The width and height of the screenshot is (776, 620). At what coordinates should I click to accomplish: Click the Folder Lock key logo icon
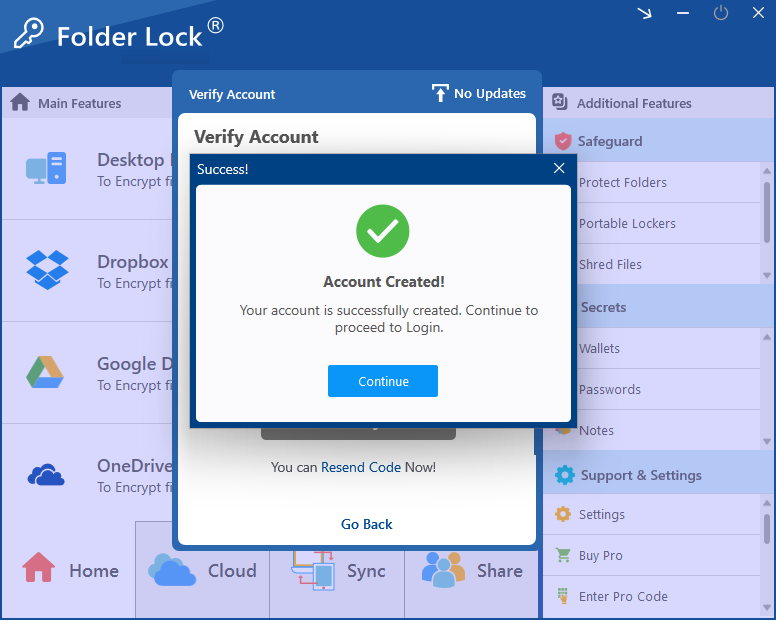coord(28,33)
